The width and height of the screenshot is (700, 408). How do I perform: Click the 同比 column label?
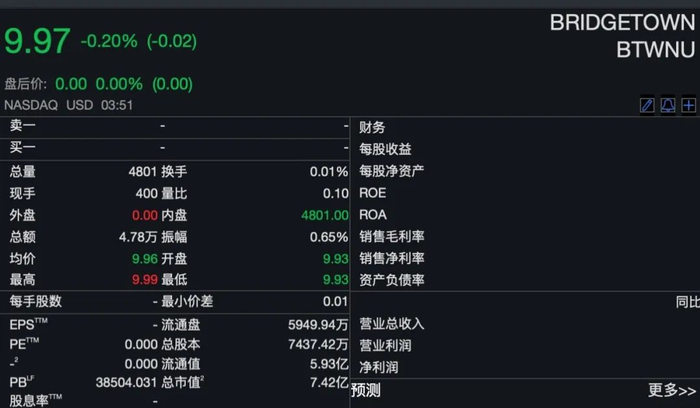click(687, 302)
